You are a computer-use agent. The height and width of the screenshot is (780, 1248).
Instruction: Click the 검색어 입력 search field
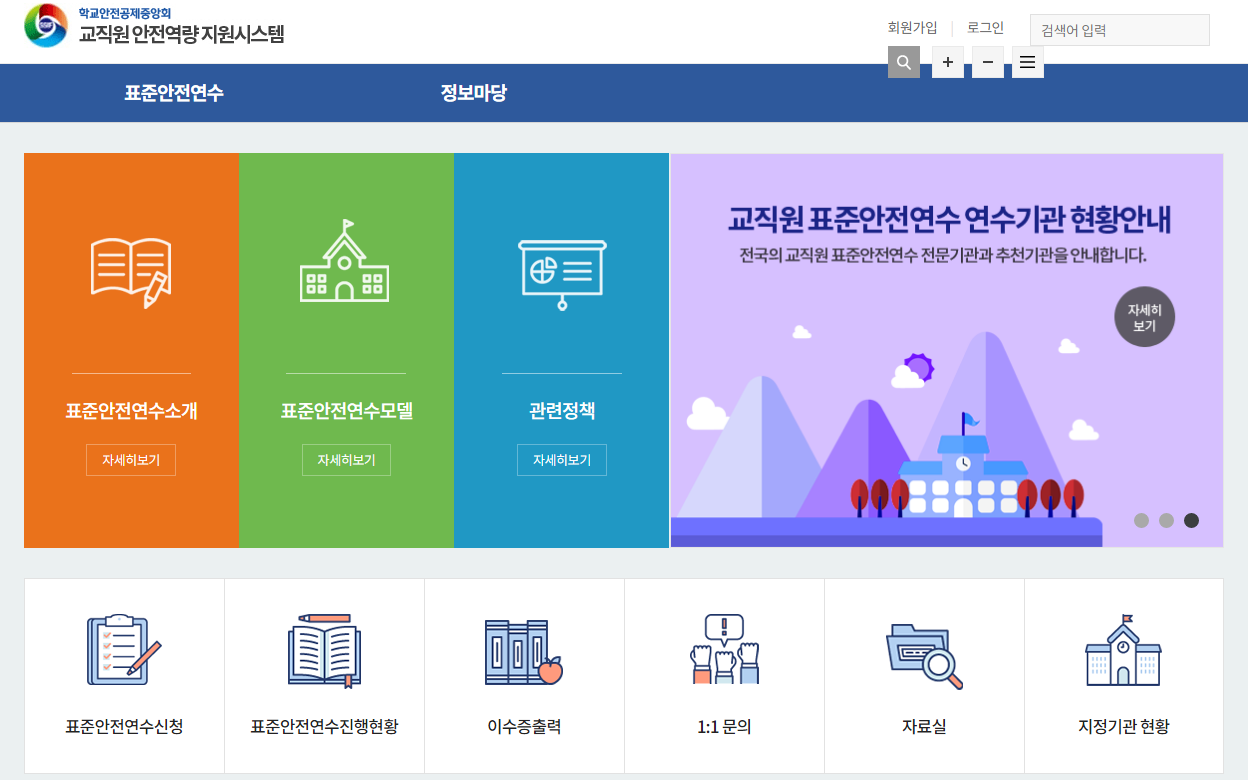[x=1119, y=29]
